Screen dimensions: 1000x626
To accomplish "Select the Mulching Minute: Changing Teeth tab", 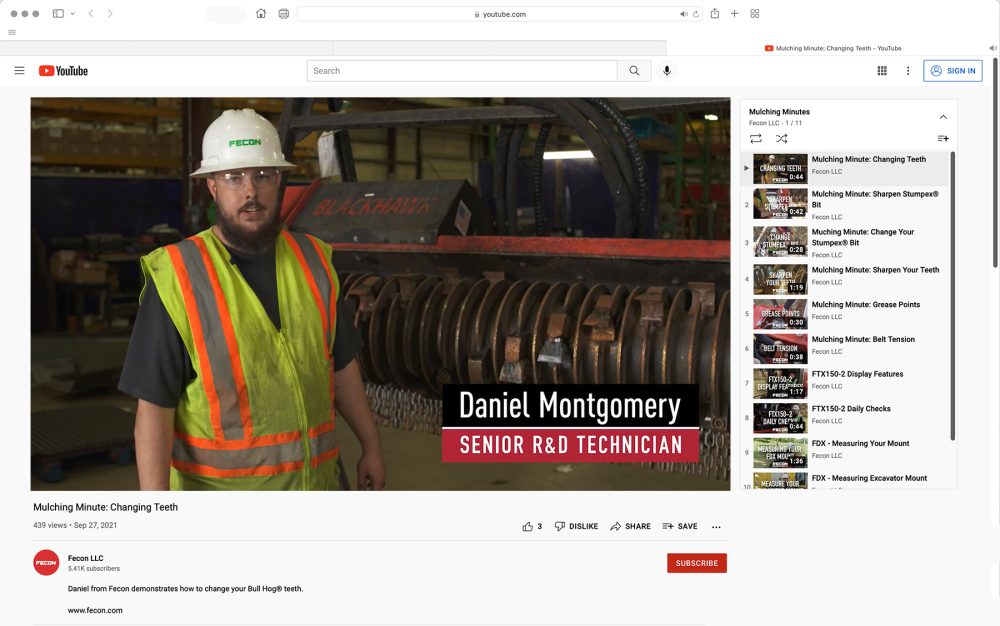I will click(833, 48).
